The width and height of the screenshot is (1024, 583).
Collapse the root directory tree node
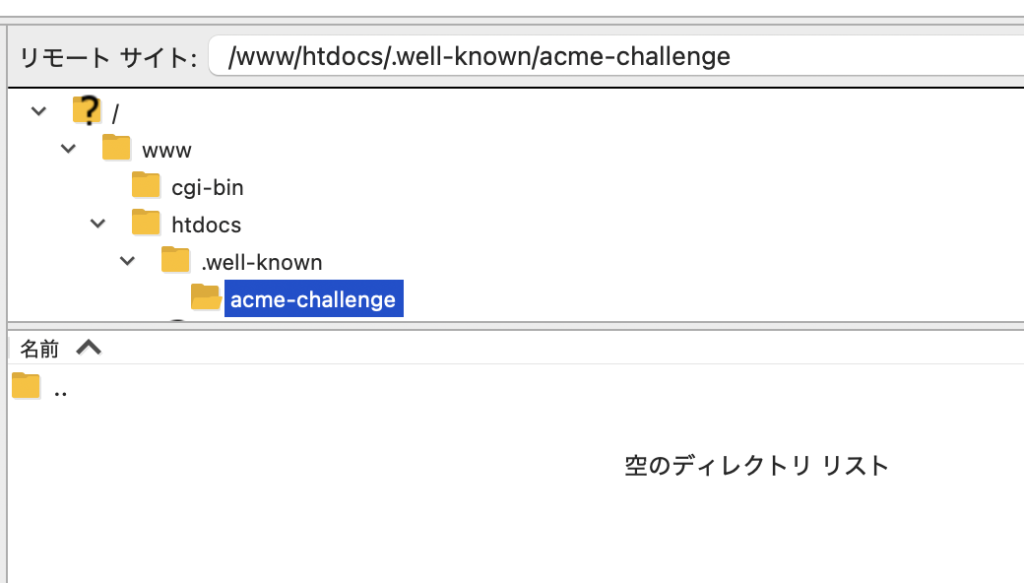(x=39, y=111)
